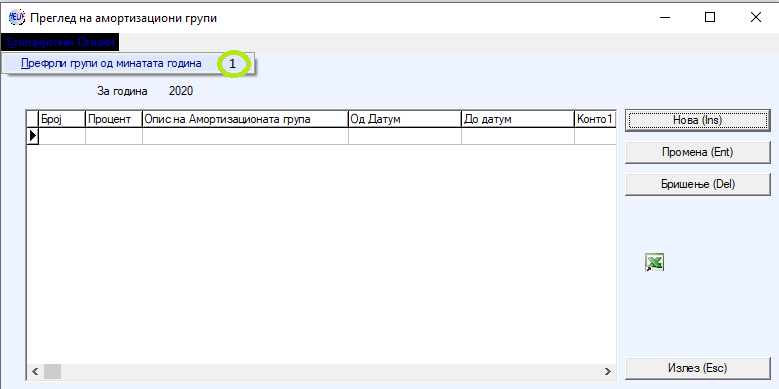Open the Специјални Опции menu
The width and height of the screenshot is (779, 389).
coord(61,43)
